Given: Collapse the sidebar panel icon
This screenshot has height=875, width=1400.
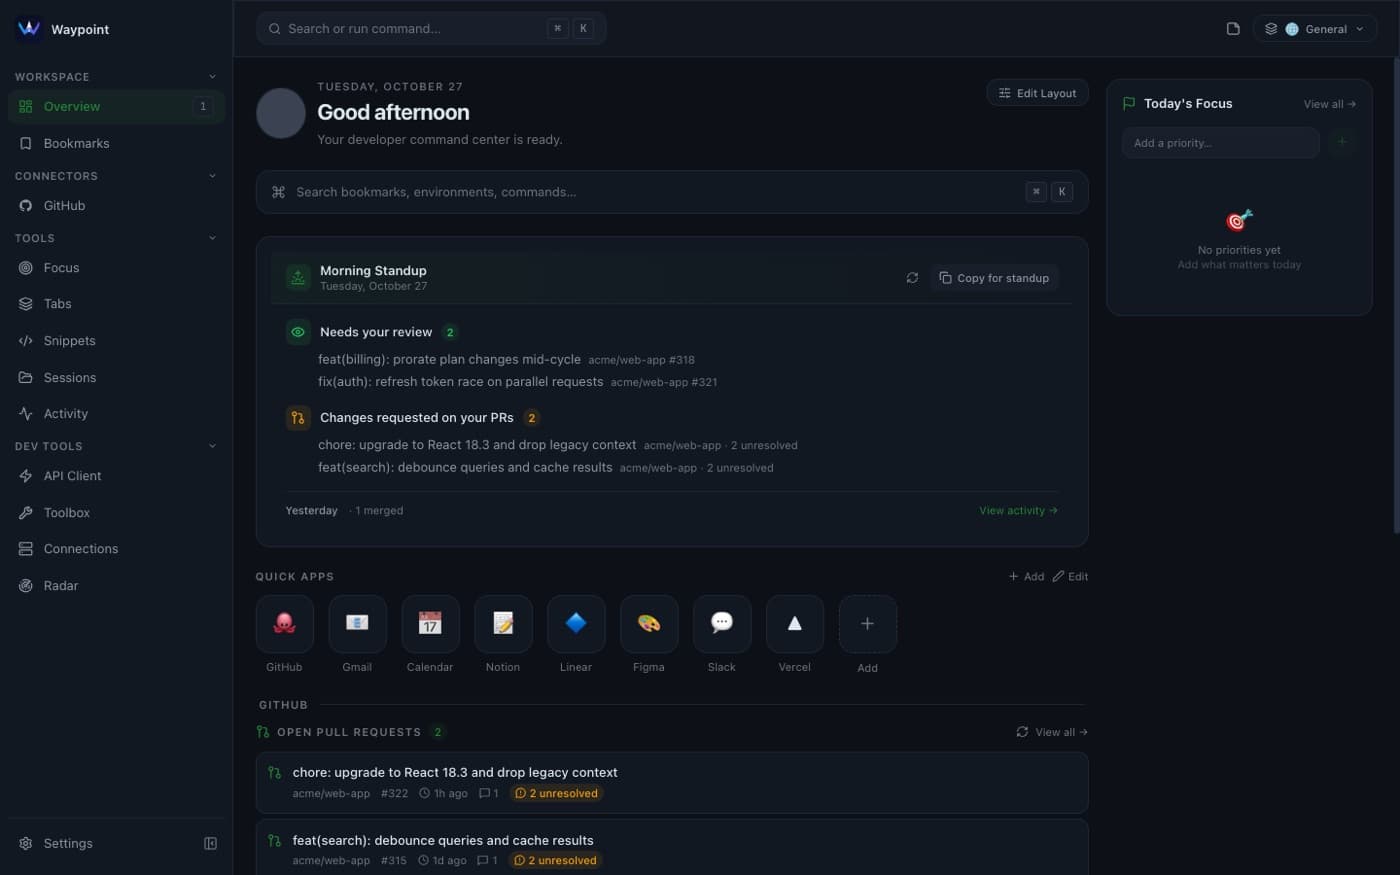Looking at the screenshot, I should [x=210, y=843].
